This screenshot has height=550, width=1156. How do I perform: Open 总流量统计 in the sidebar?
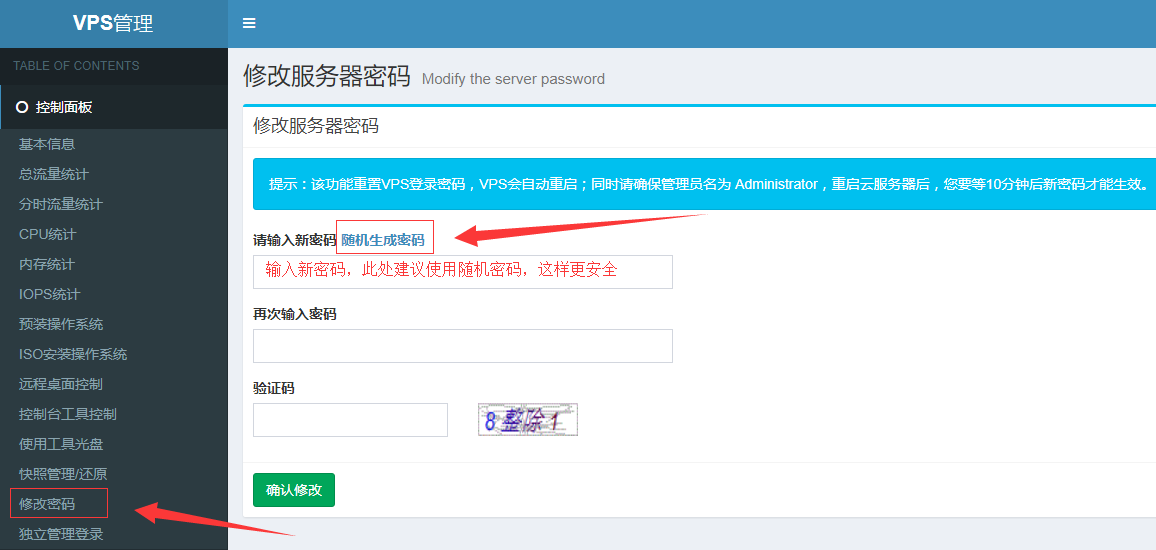point(54,174)
